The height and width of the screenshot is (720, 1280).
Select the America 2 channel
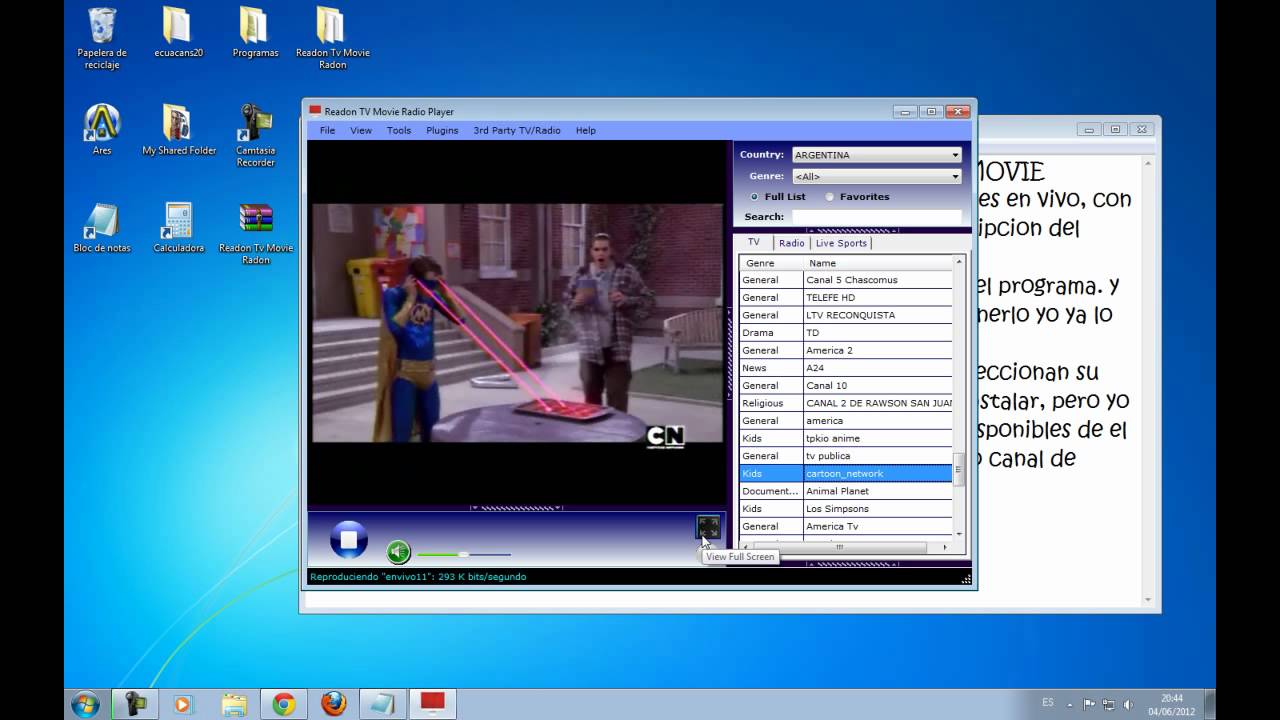(846, 350)
